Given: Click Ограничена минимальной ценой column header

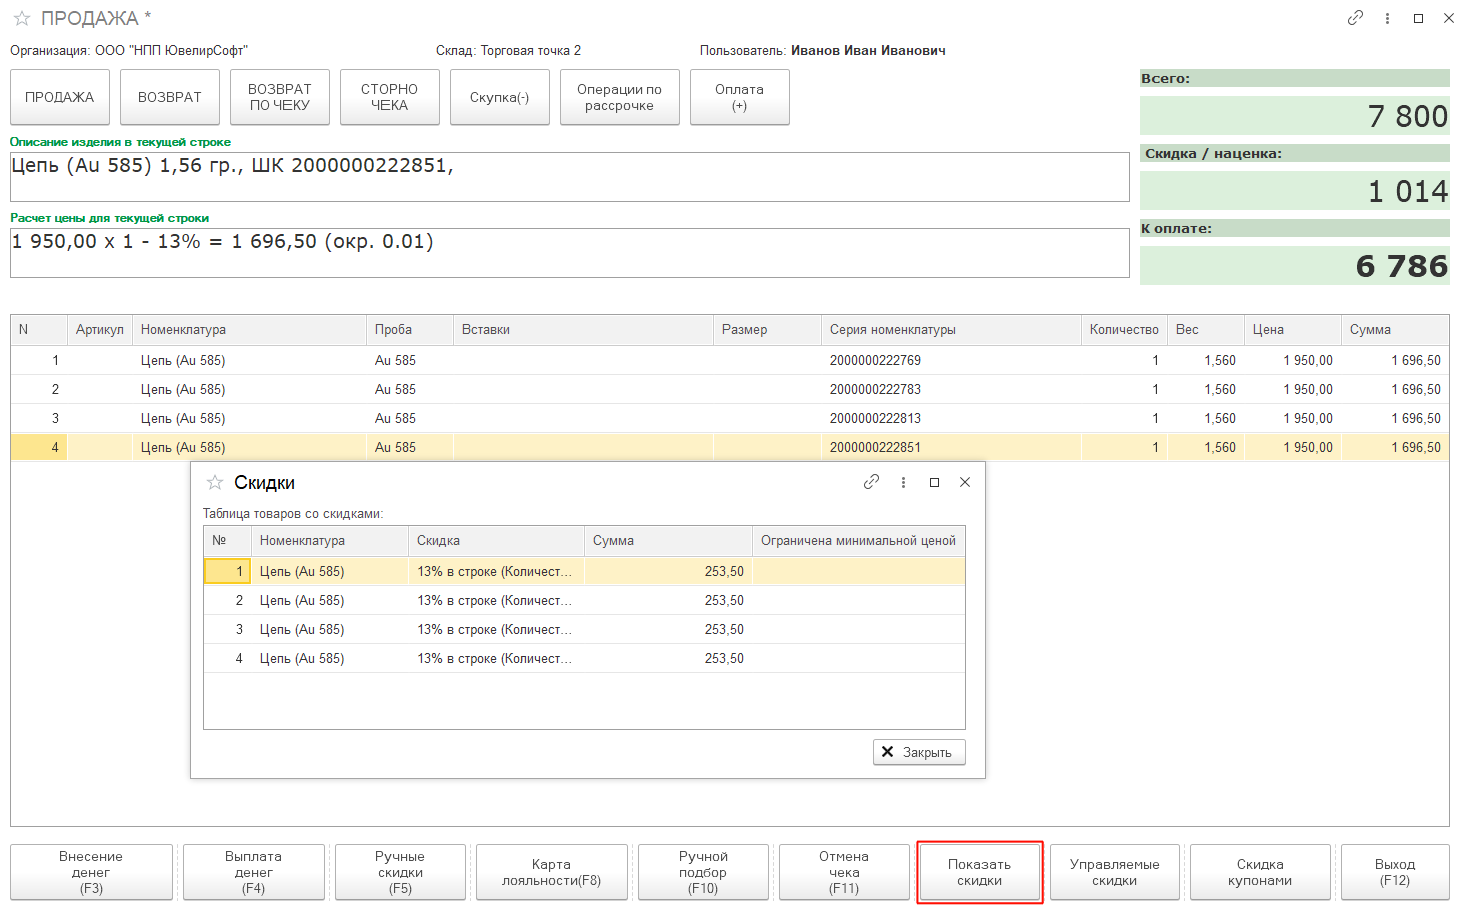Looking at the screenshot, I should (x=858, y=541).
